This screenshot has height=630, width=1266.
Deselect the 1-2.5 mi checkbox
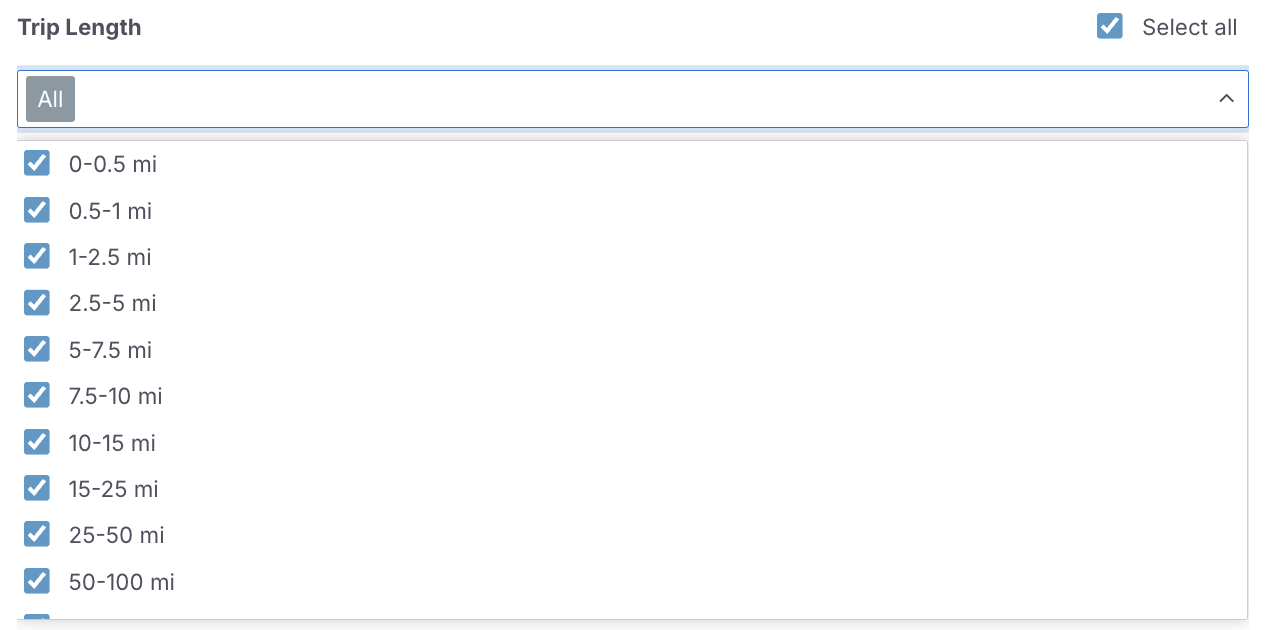pos(37,256)
